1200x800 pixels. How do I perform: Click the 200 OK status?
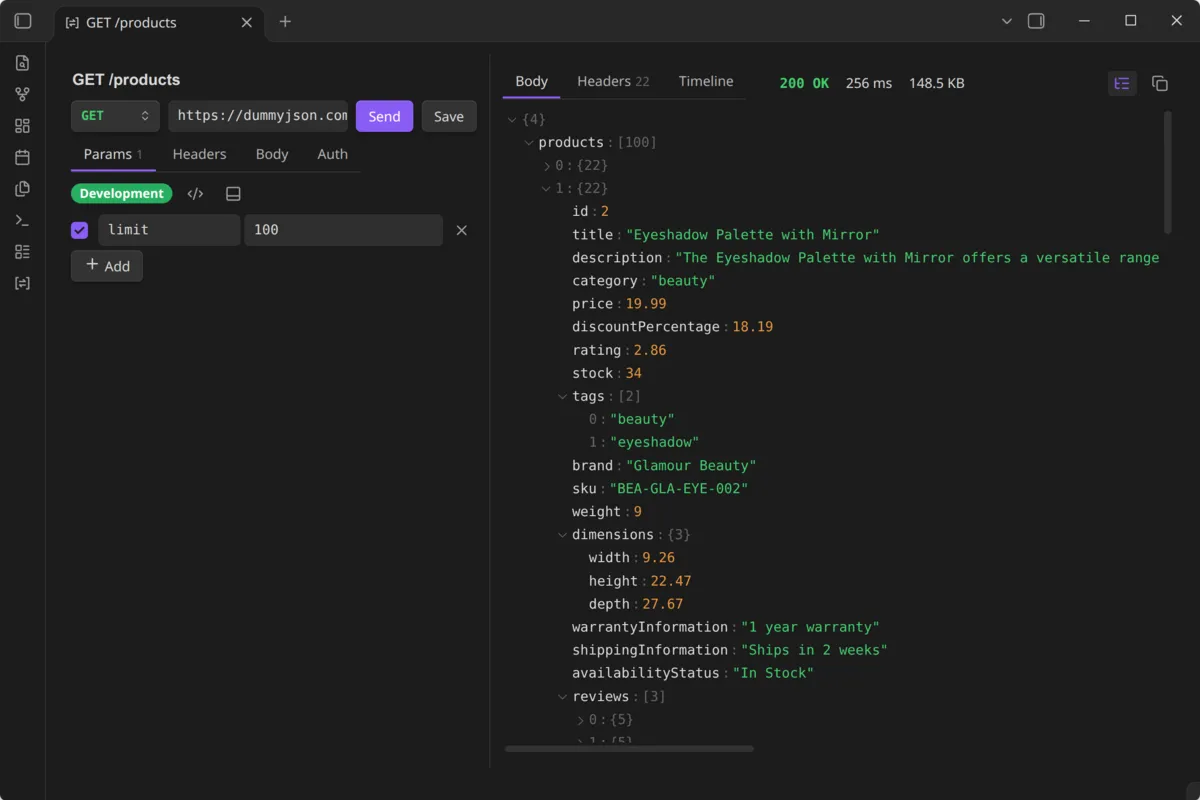tap(804, 84)
